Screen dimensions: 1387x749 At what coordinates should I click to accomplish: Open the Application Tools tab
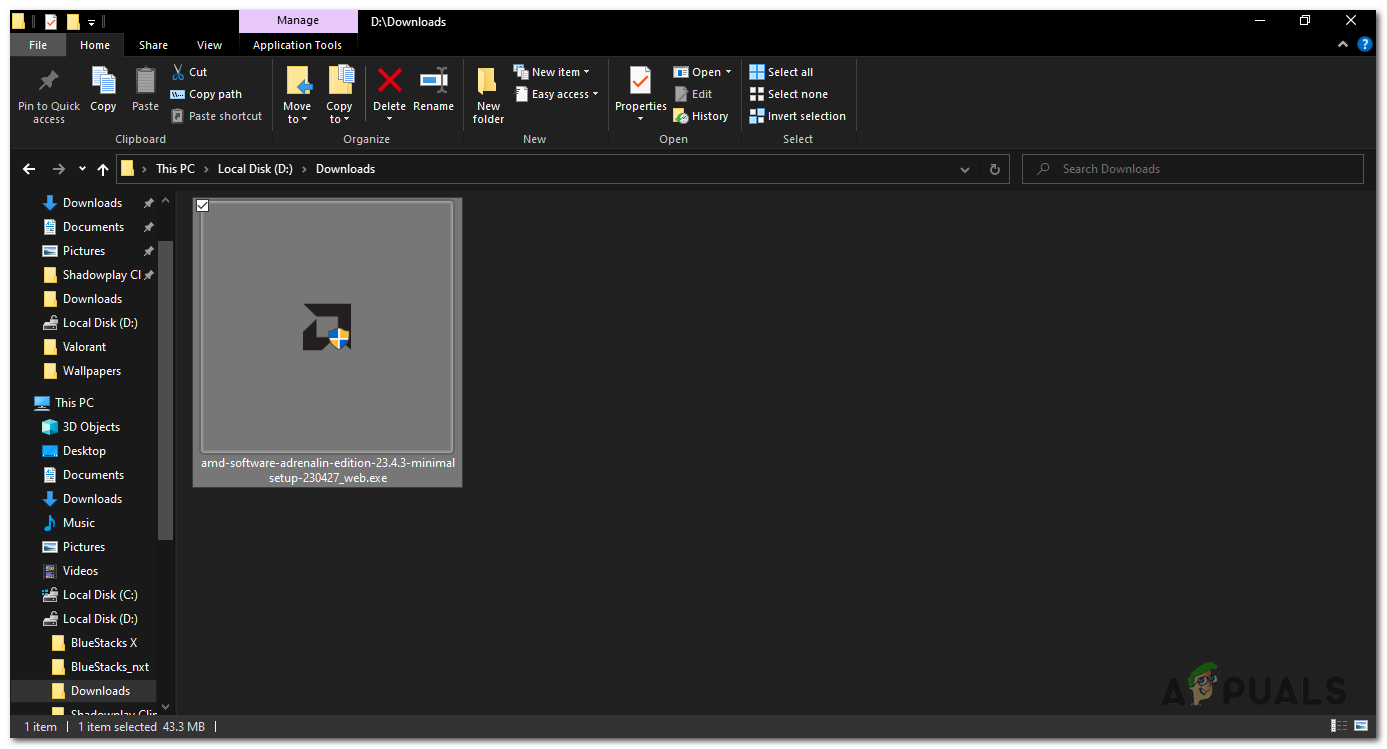point(297,45)
